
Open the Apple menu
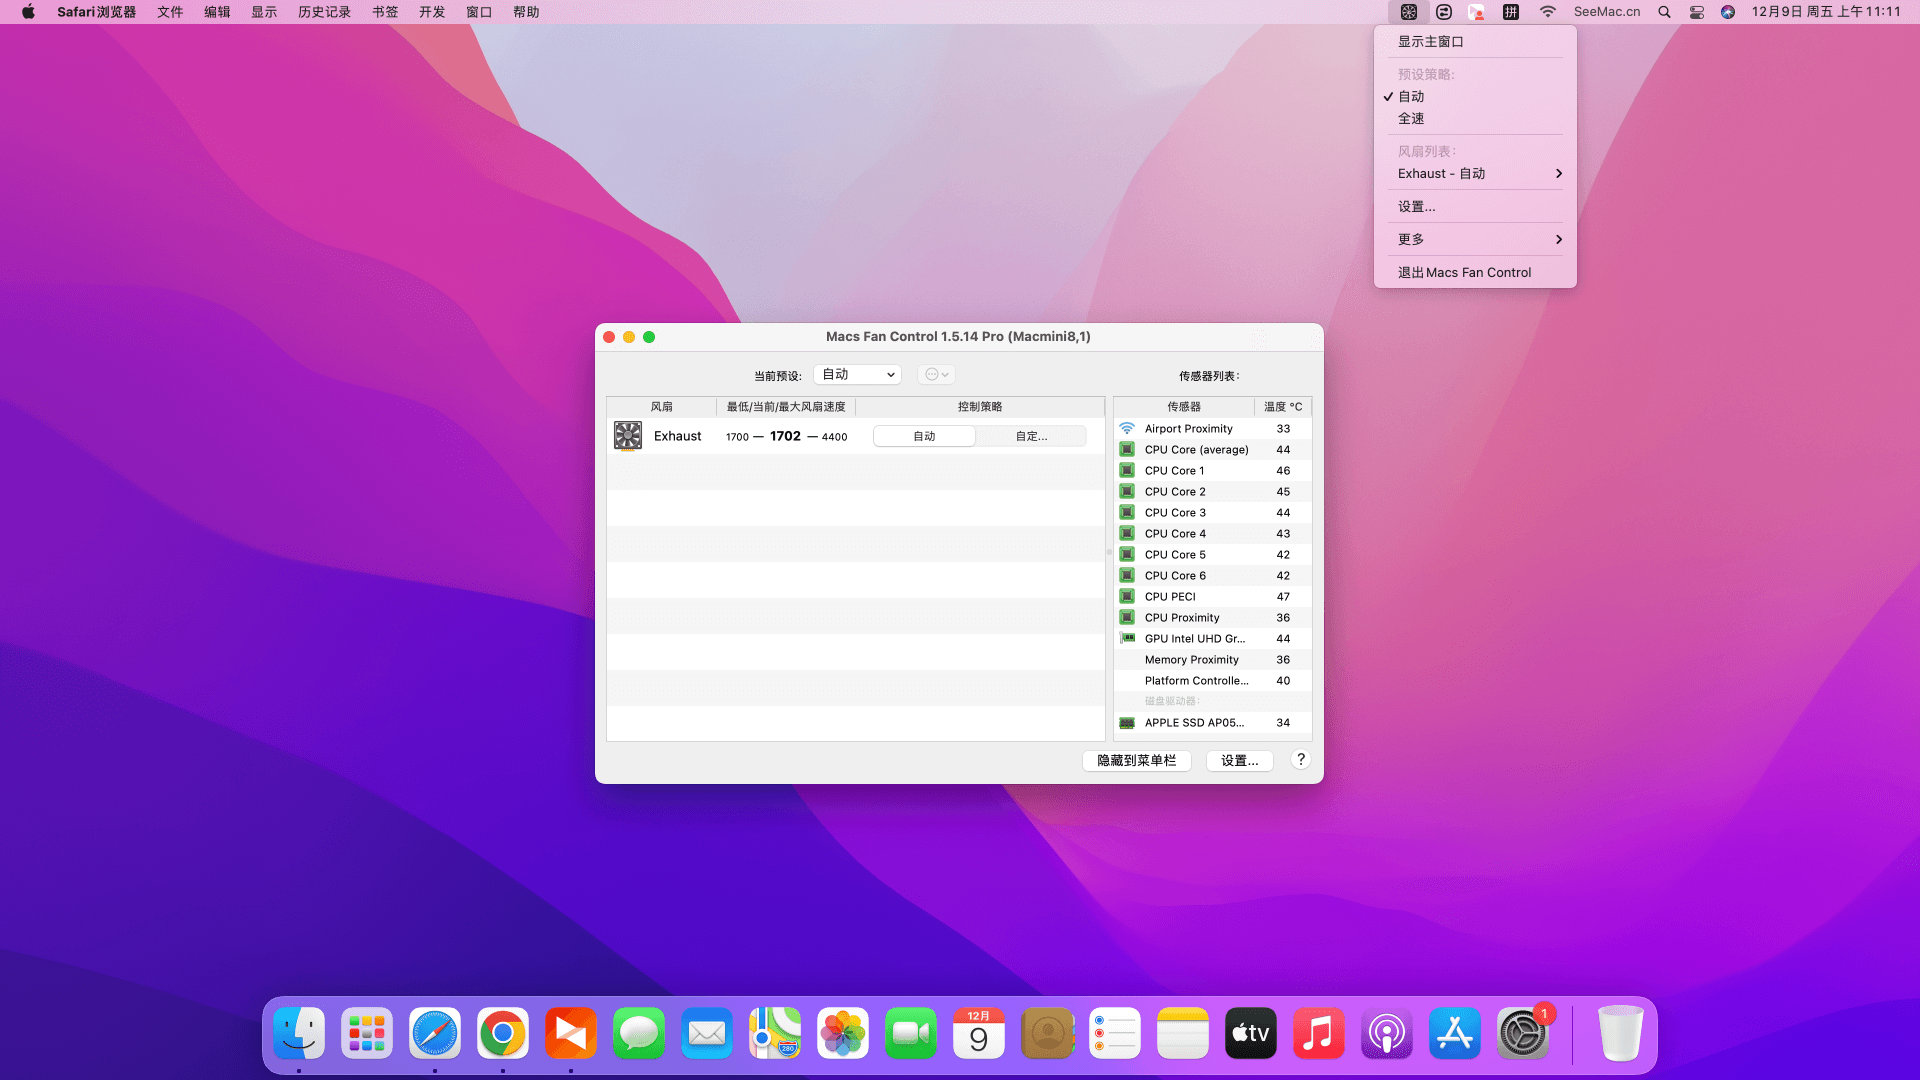28,12
